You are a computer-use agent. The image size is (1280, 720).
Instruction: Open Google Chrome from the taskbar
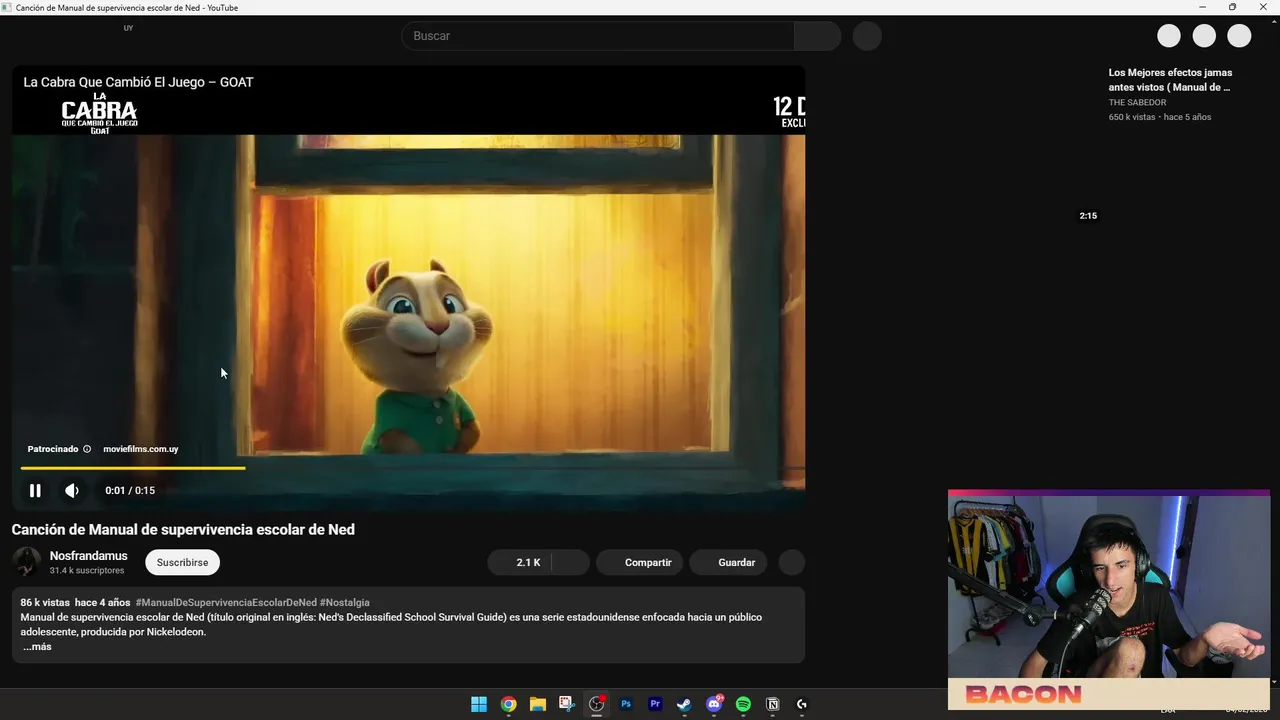[508, 704]
